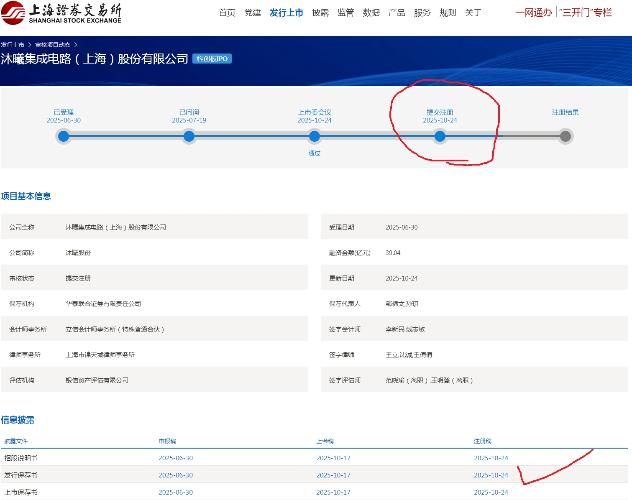Click the 已受理 stage label
Image resolution: width=632 pixels, height=500 pixels.
pos(64,112)
